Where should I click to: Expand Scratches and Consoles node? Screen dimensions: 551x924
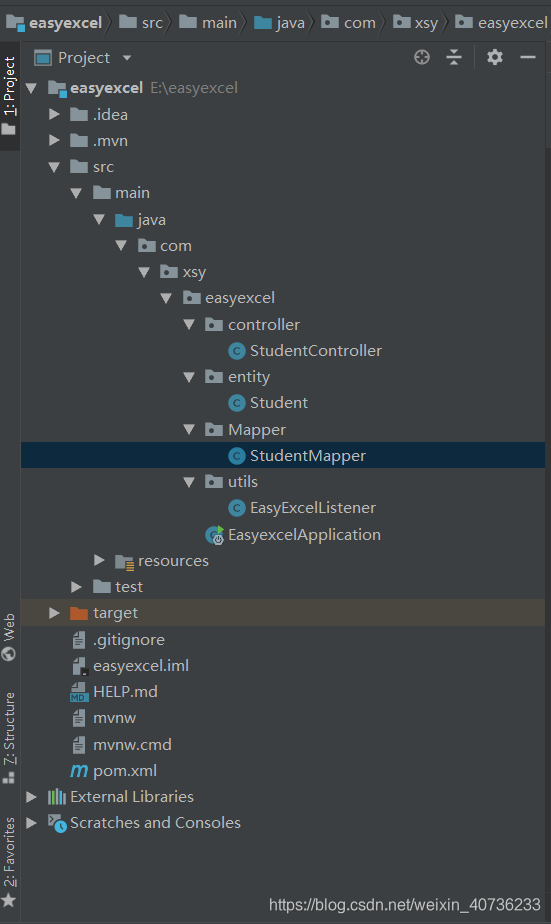pyautogui.click(x=31, y=823)
